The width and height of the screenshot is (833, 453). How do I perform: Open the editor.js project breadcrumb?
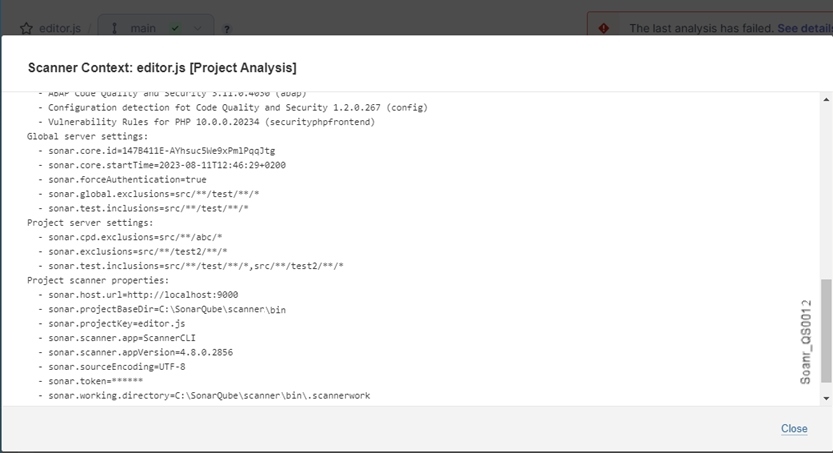tap(61, 29)
